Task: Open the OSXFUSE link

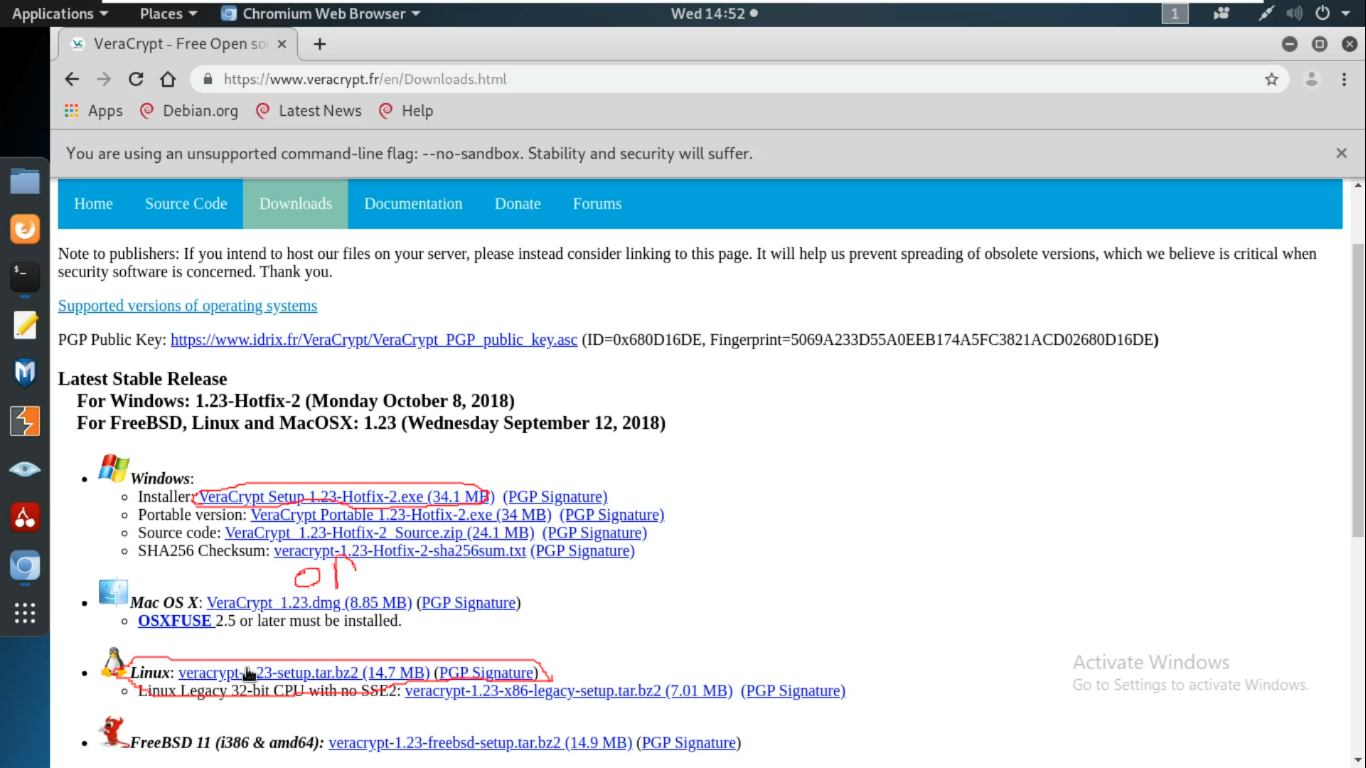Action: [175, 621]
